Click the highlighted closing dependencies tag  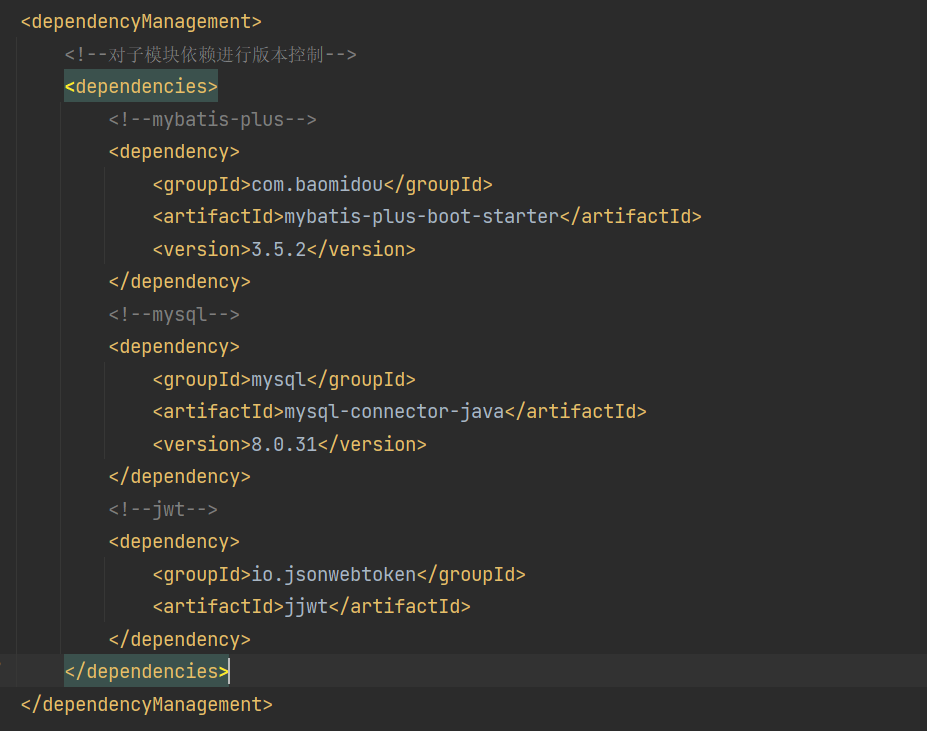[x=146, y=671]
